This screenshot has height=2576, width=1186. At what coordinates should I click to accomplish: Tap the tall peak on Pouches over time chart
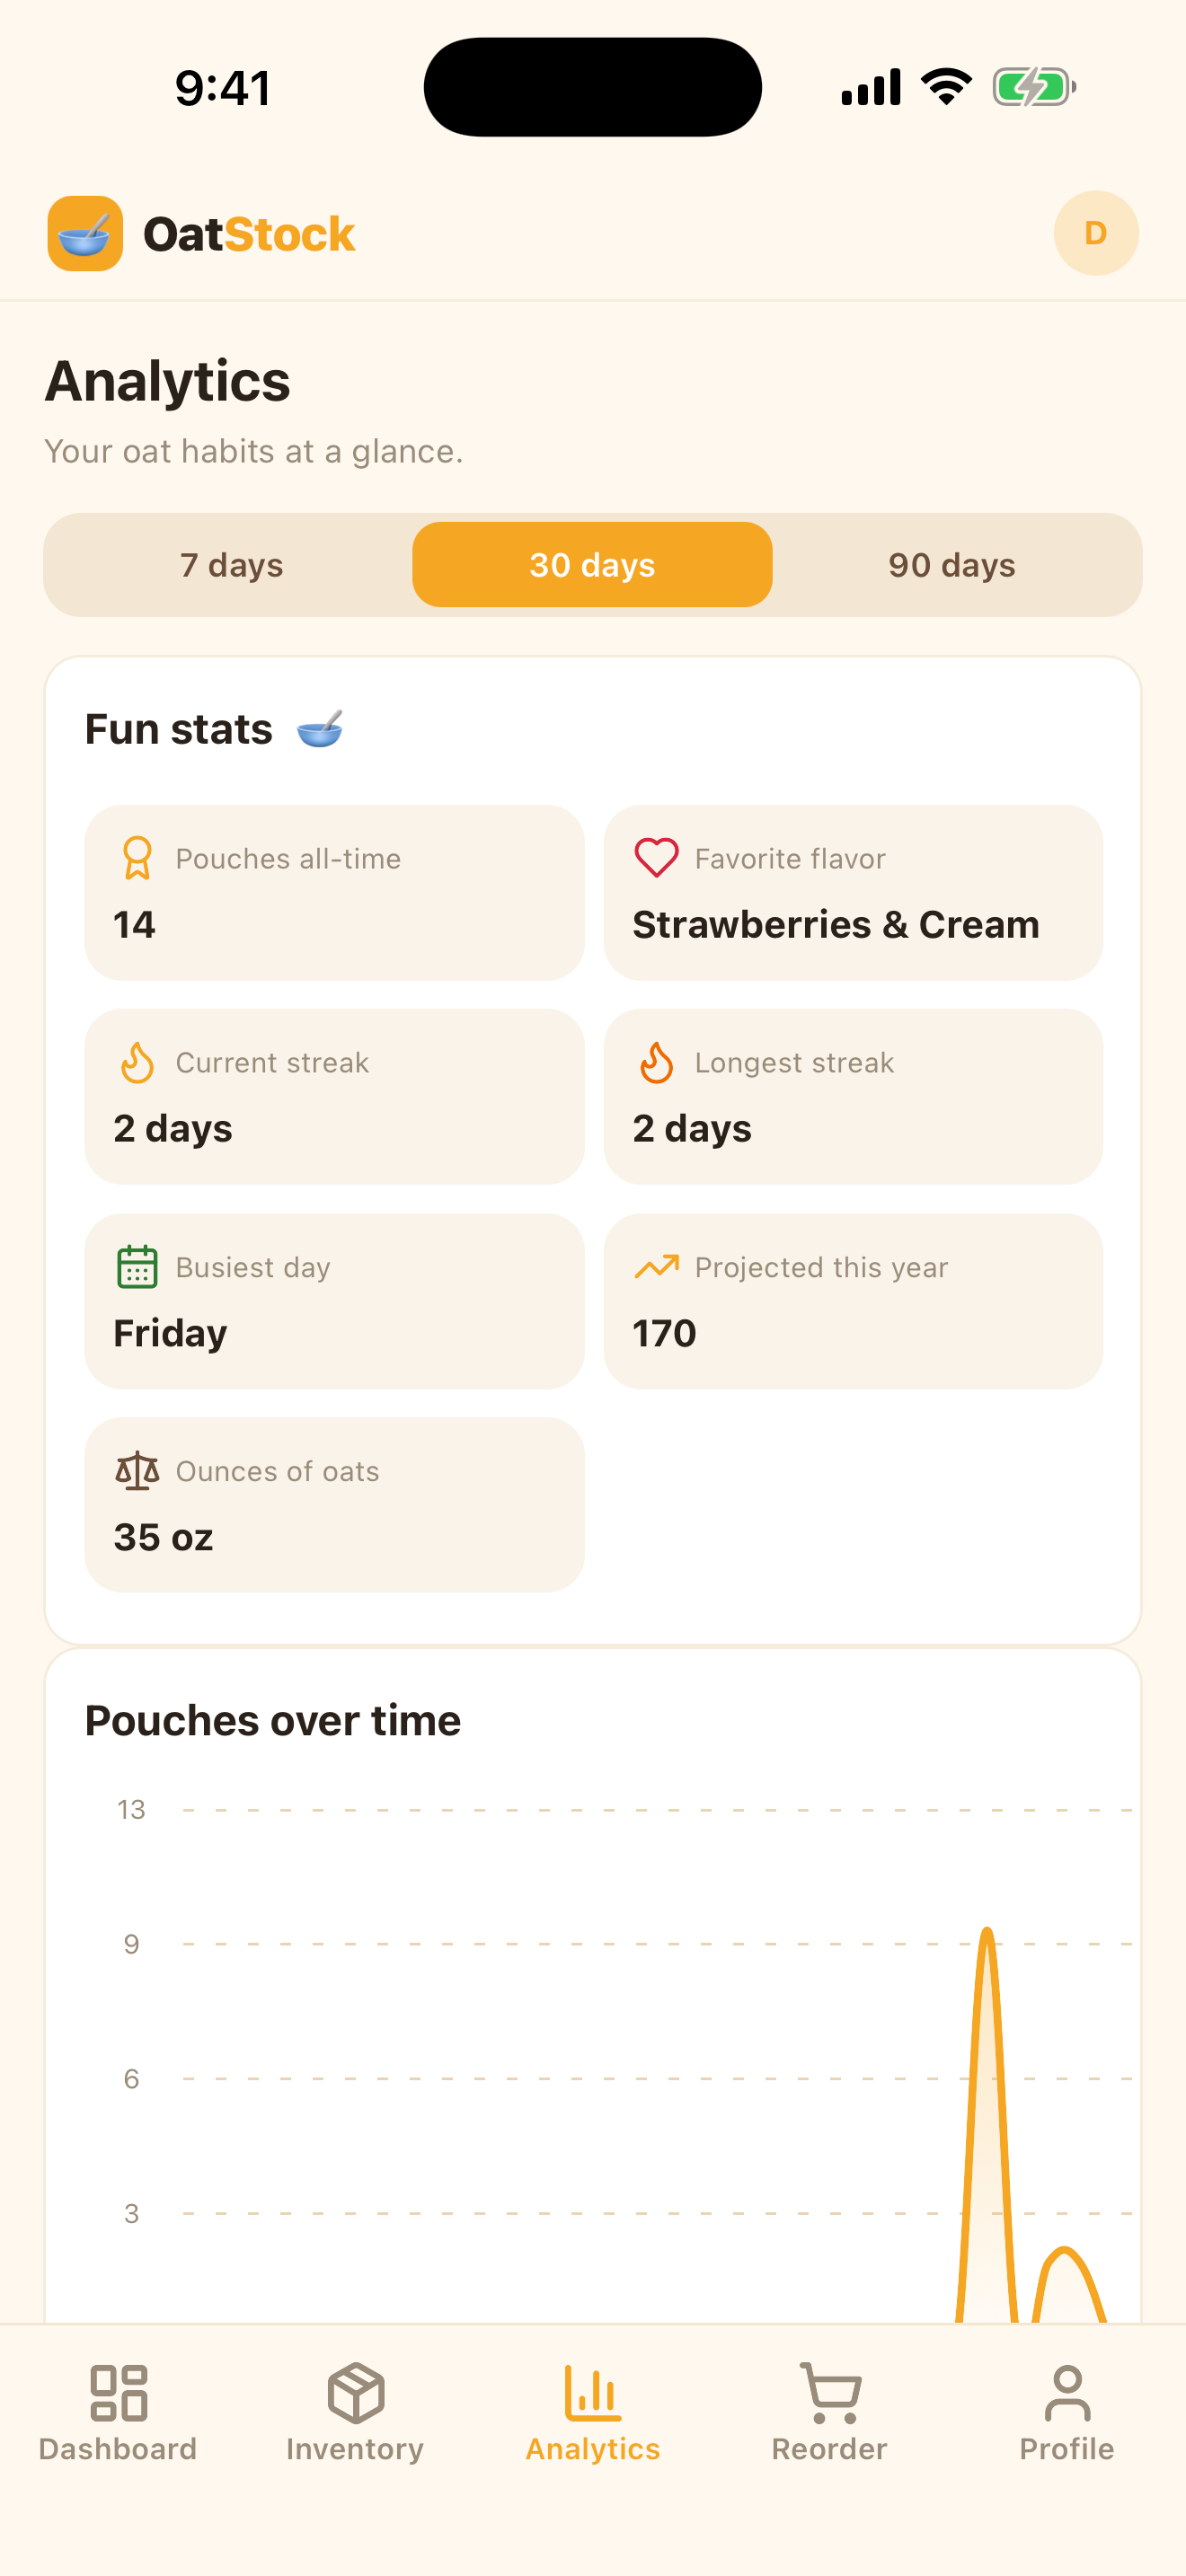pos(987,1935)
